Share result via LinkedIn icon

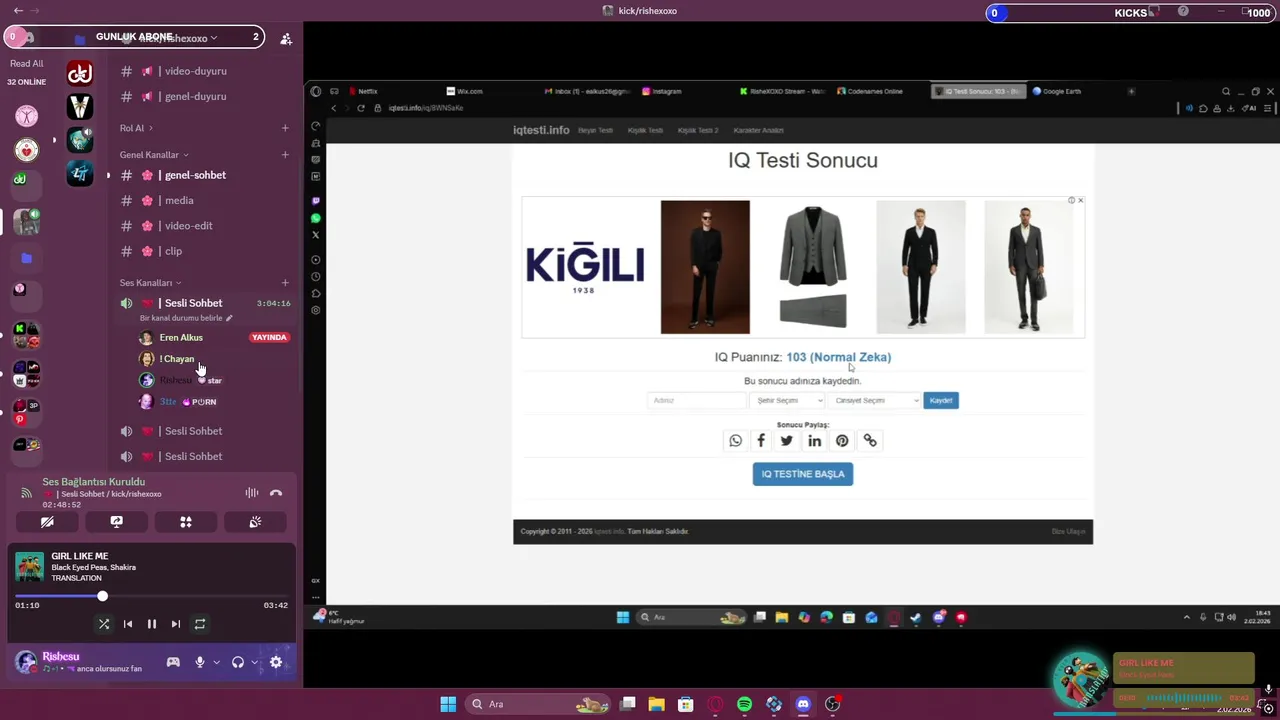815,441
